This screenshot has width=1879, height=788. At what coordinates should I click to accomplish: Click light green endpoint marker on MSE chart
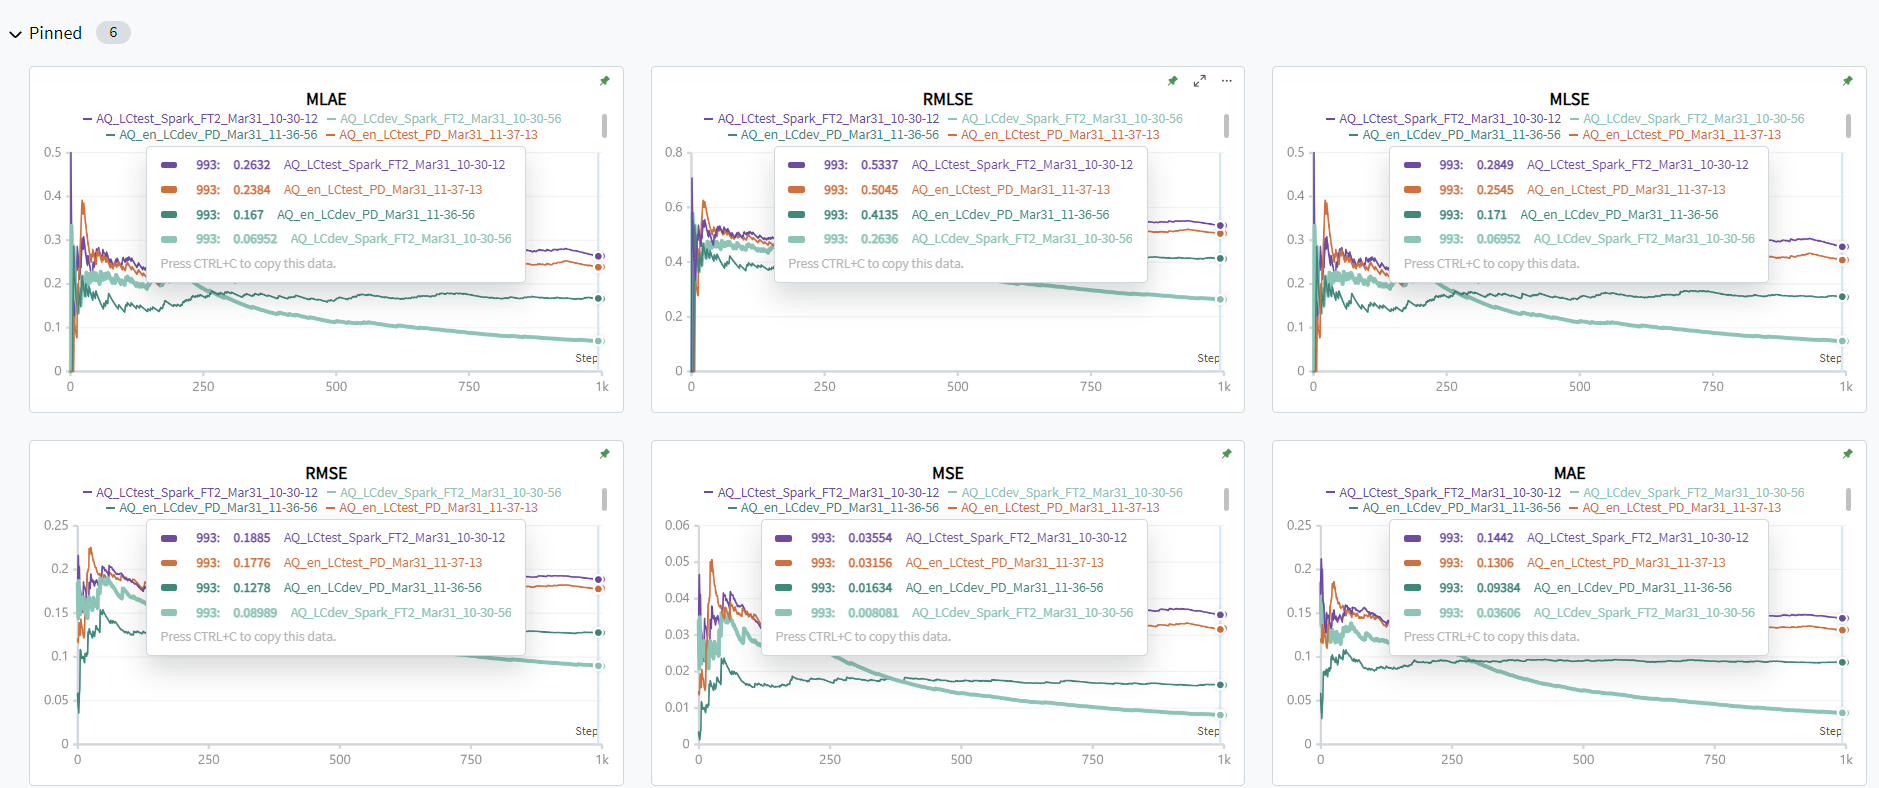pos(1221,715)
